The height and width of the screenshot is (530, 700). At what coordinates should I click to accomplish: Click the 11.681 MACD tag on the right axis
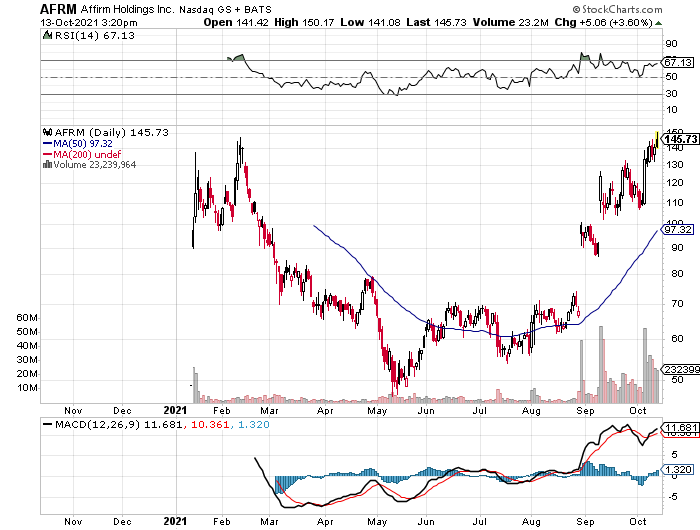pyautogui.click(x=679, y=427)
